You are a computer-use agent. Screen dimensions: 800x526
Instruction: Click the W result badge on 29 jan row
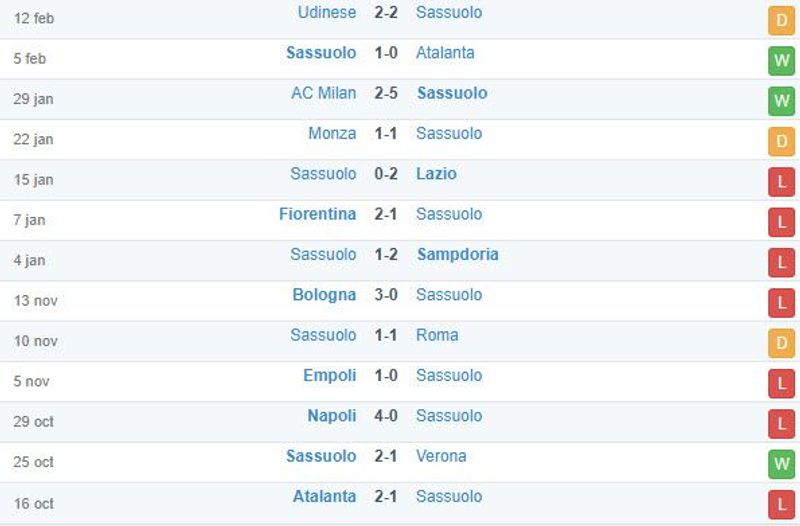[x=781, y=101]
